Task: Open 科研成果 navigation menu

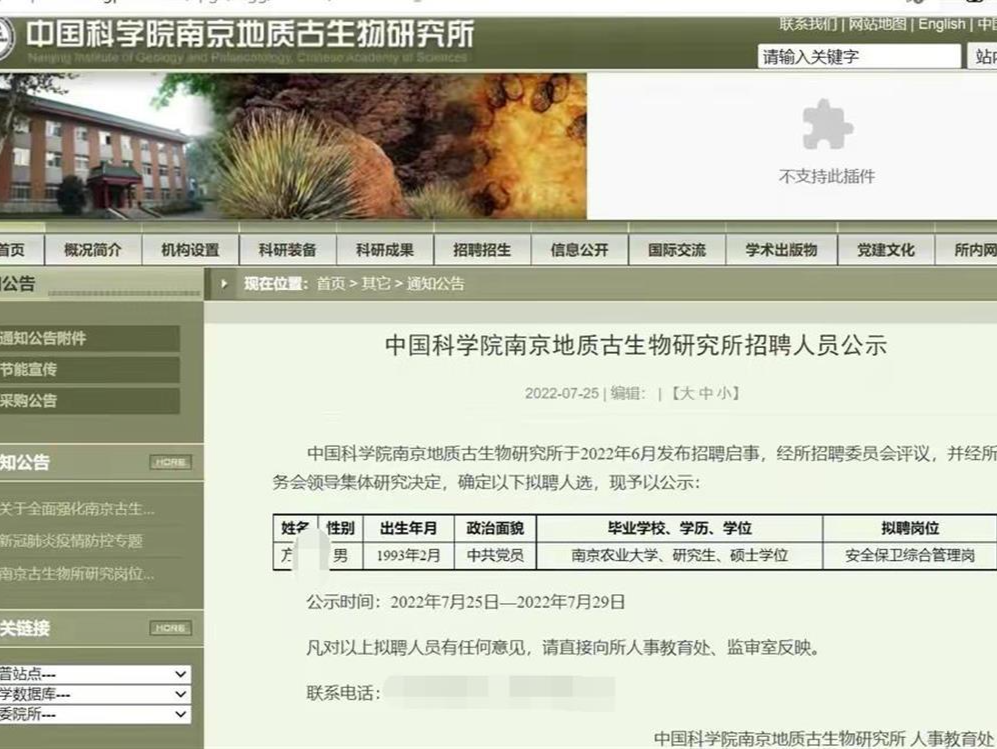Action: 385,250
